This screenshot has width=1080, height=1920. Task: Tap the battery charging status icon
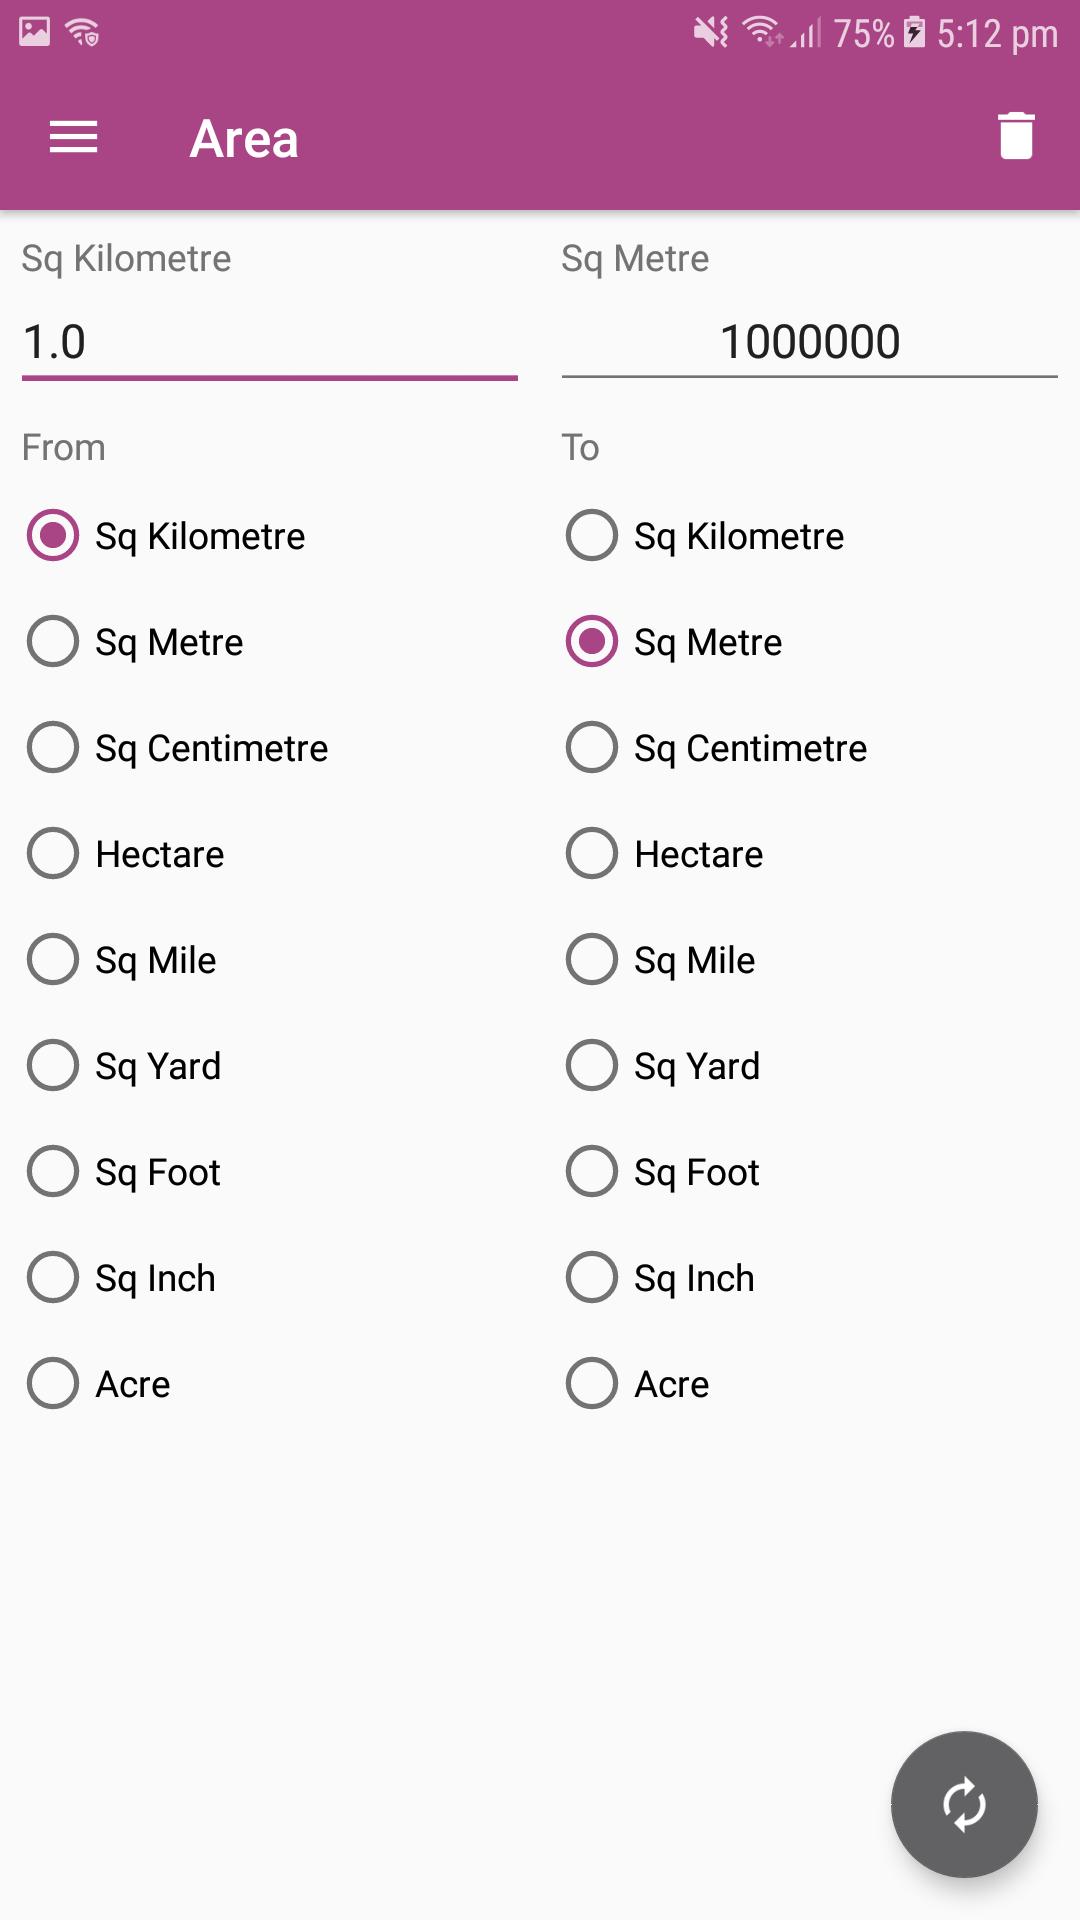pyautogui.click(x=914, y=32)
